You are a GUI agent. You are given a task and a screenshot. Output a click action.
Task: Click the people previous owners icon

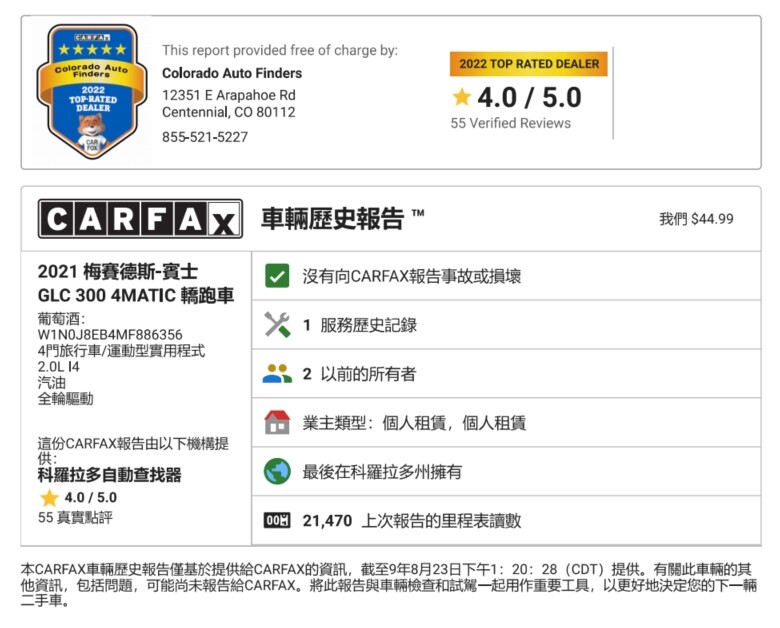277,374
